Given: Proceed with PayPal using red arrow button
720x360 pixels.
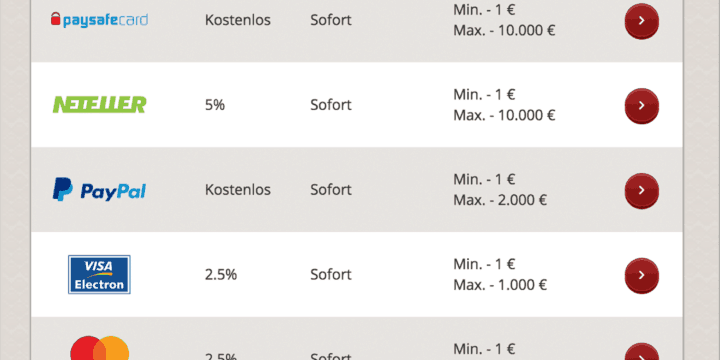Looking at the screenshot, I should [641, 191].
